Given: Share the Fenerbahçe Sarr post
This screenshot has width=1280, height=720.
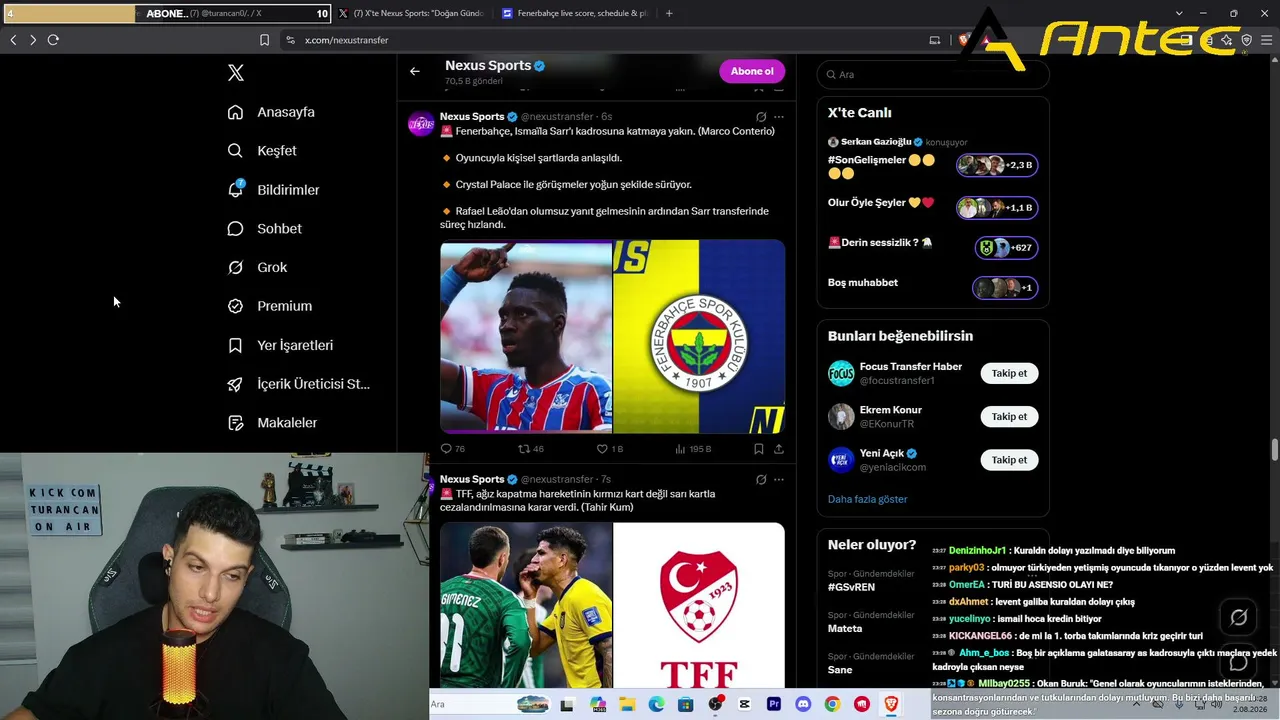Looking at the screenshot, I should pyautogui.click(x=779, y=449).
